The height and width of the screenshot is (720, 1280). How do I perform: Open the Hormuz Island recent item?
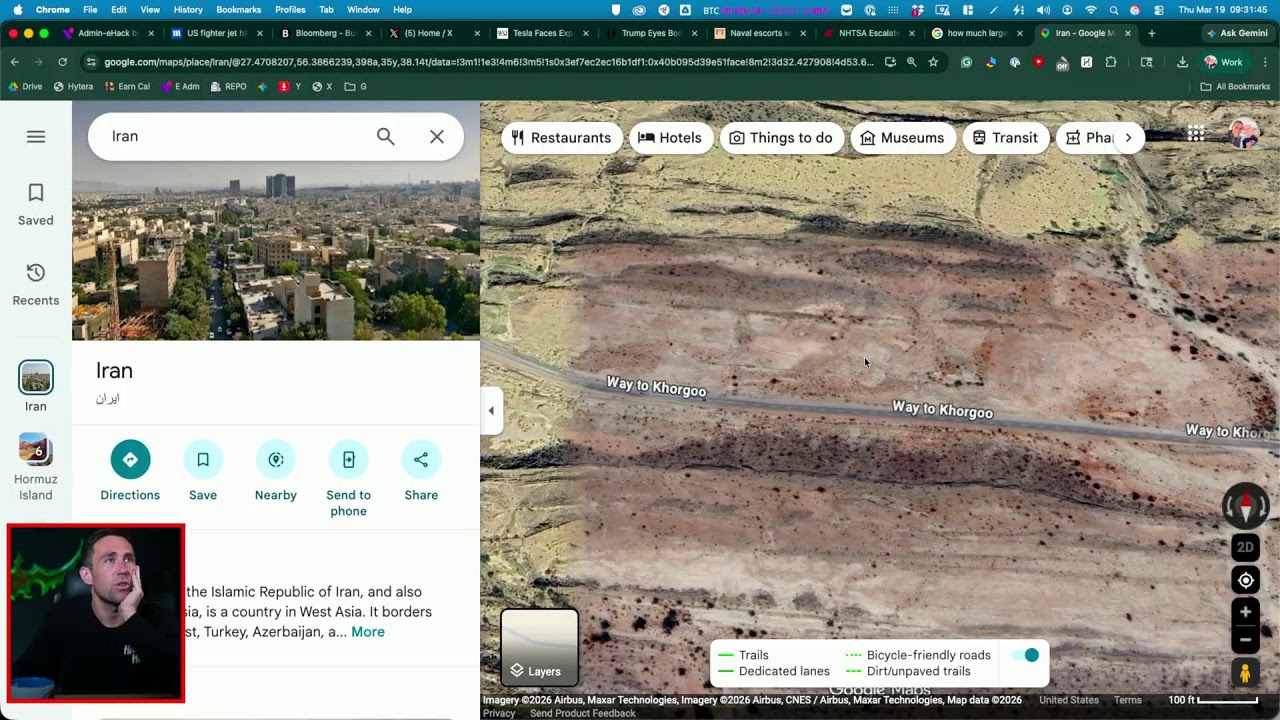coord(36,467)
